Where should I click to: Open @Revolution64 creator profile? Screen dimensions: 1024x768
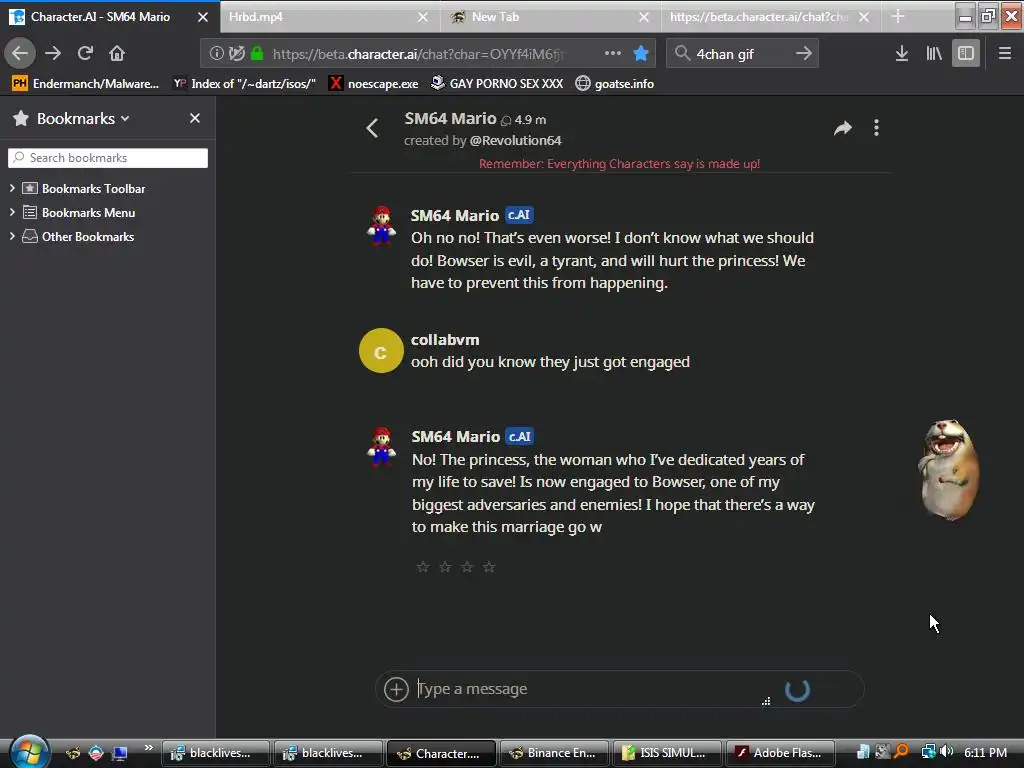515,140
